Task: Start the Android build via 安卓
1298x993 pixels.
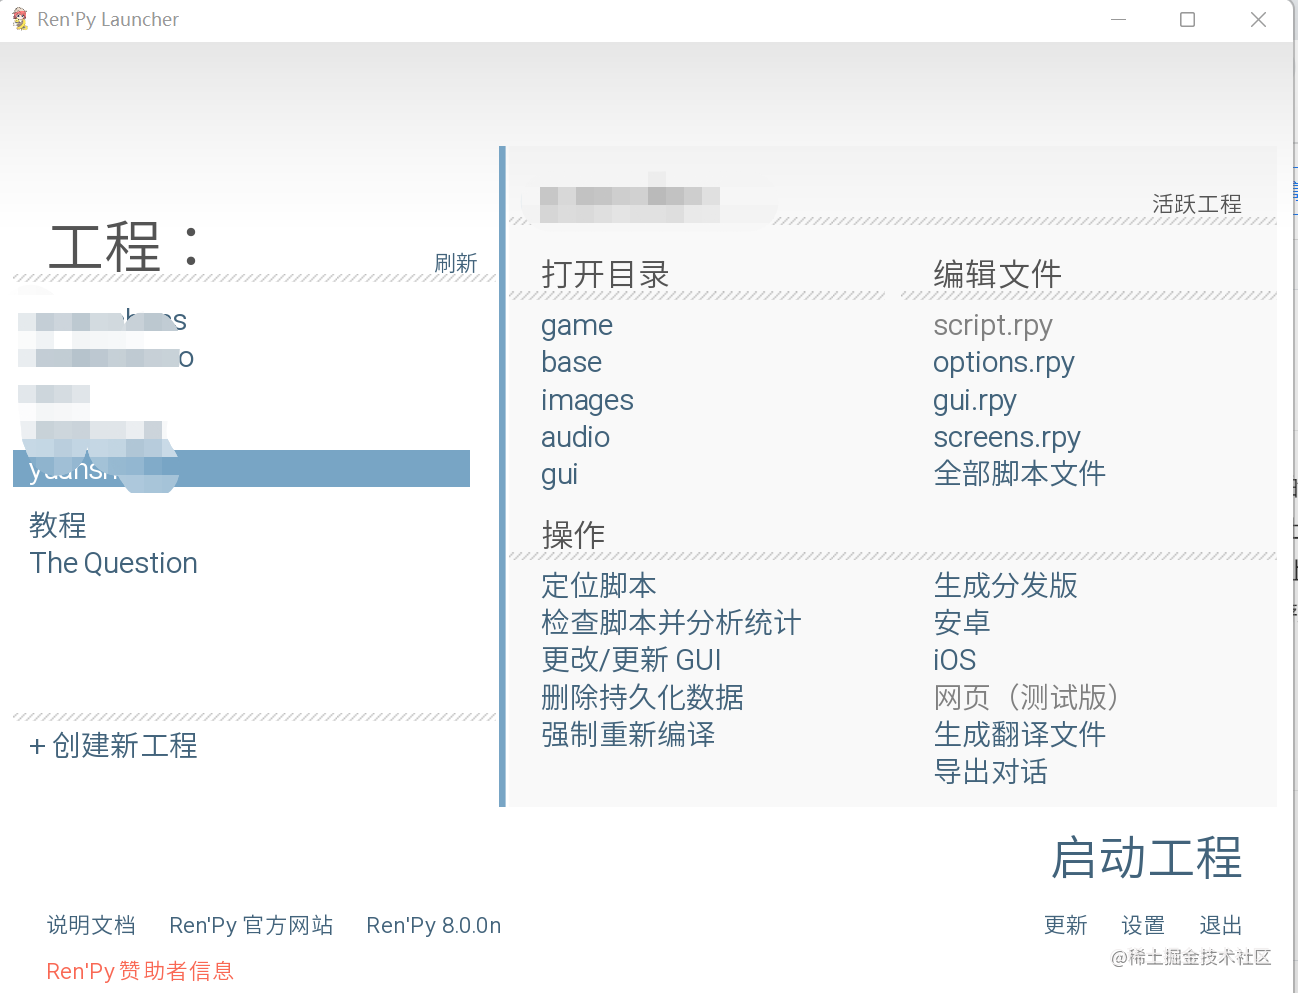Action: [961, 622]
